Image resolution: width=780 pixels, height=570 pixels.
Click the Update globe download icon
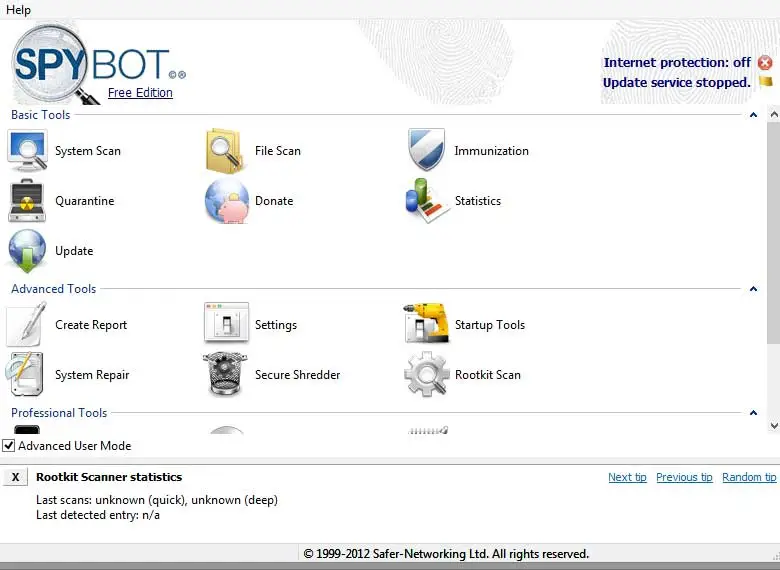[x=27, y=251]
